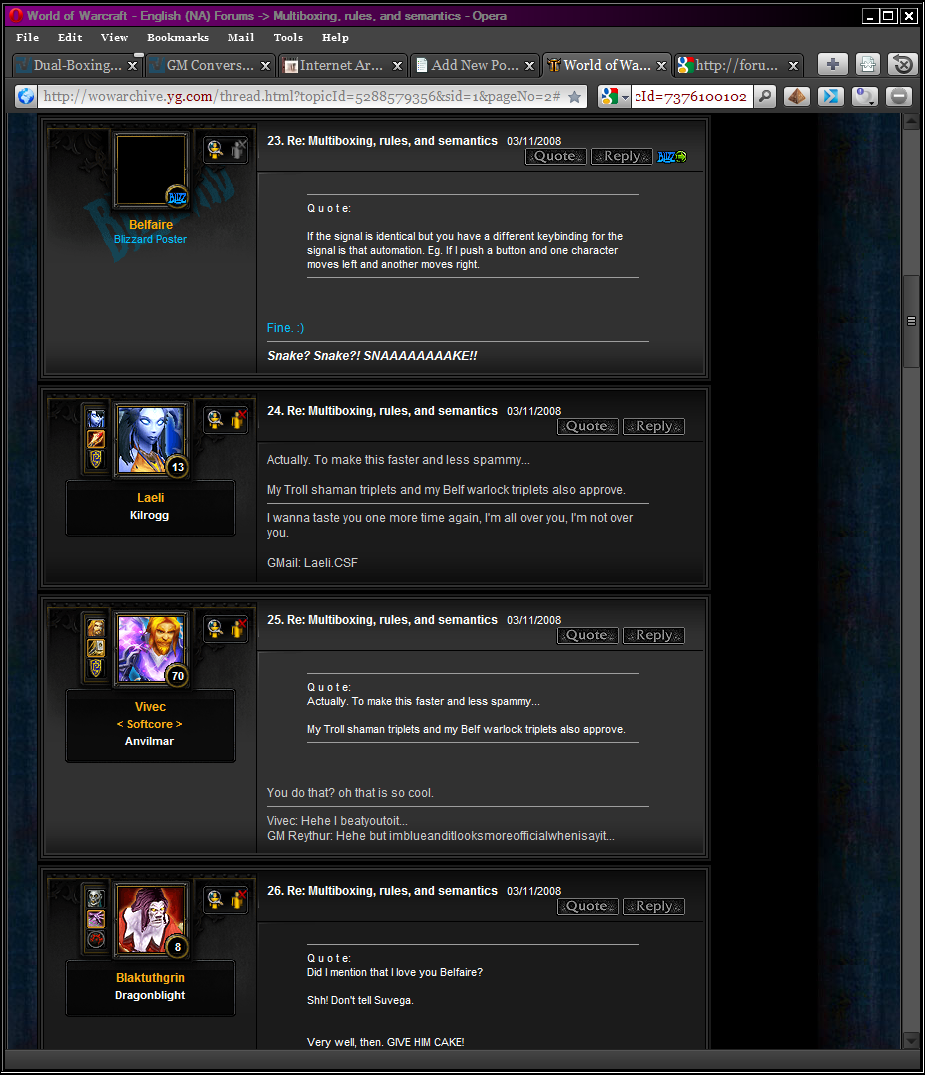The width and height of the screenshot is (925, 1075).
Task: Switch to the http://foru... tab
Action: pos(738,65)
